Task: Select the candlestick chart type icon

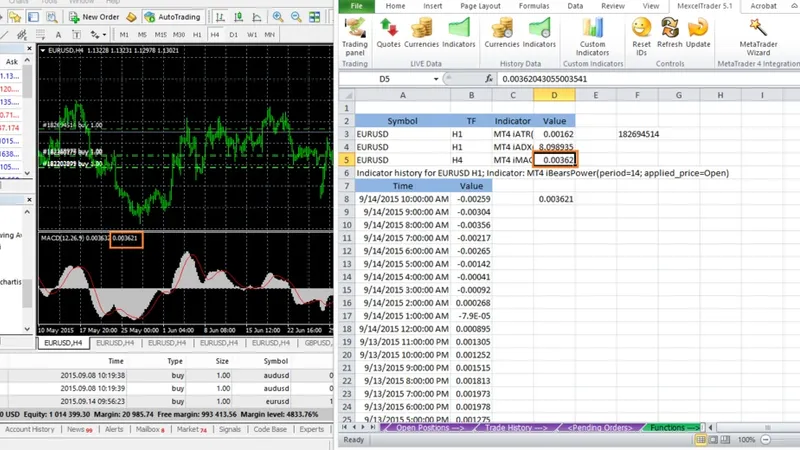Action: coord(238,17)
